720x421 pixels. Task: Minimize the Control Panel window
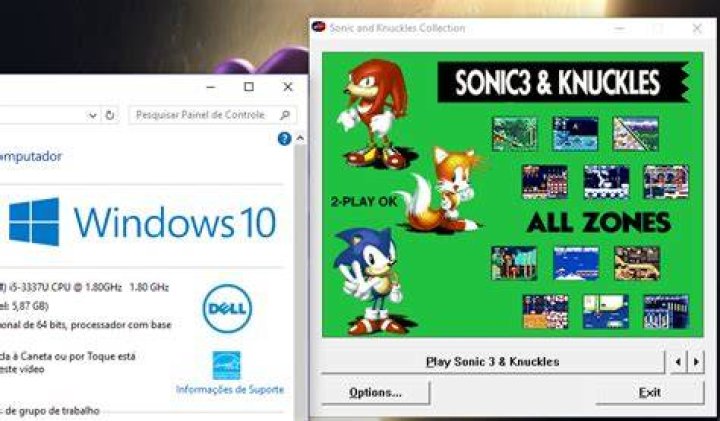coord(210,86)
